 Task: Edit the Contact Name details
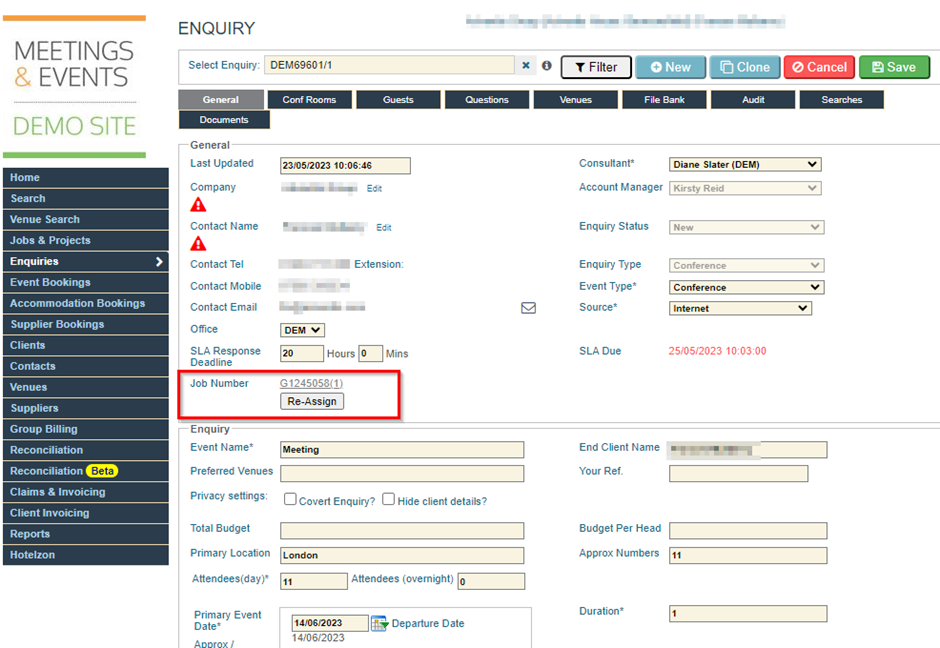pos(384,228)
